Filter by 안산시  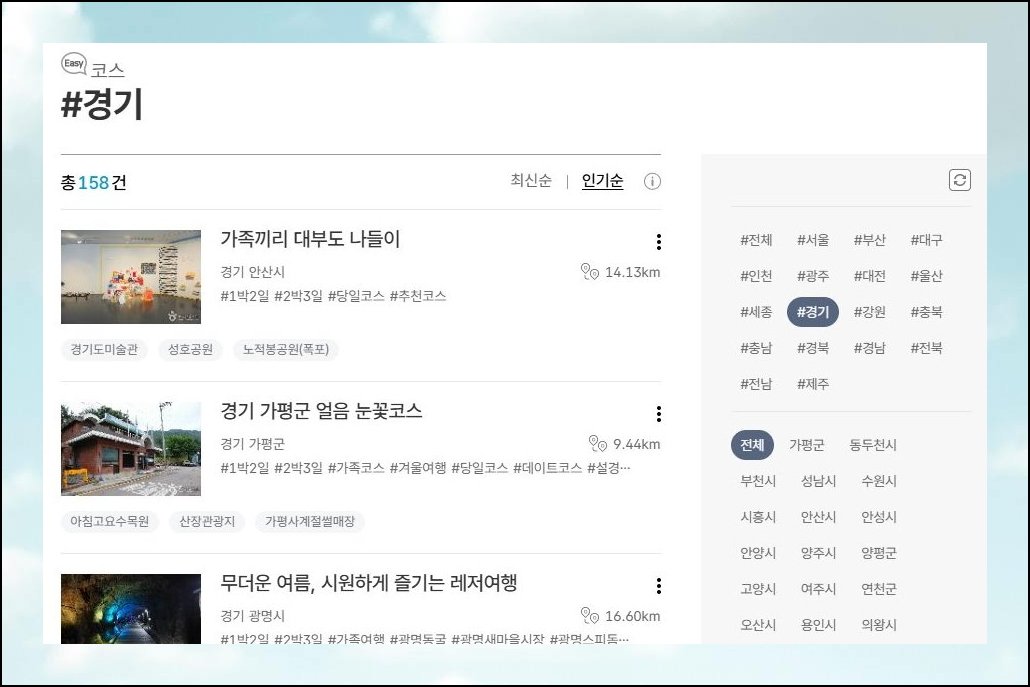[818, 517]
